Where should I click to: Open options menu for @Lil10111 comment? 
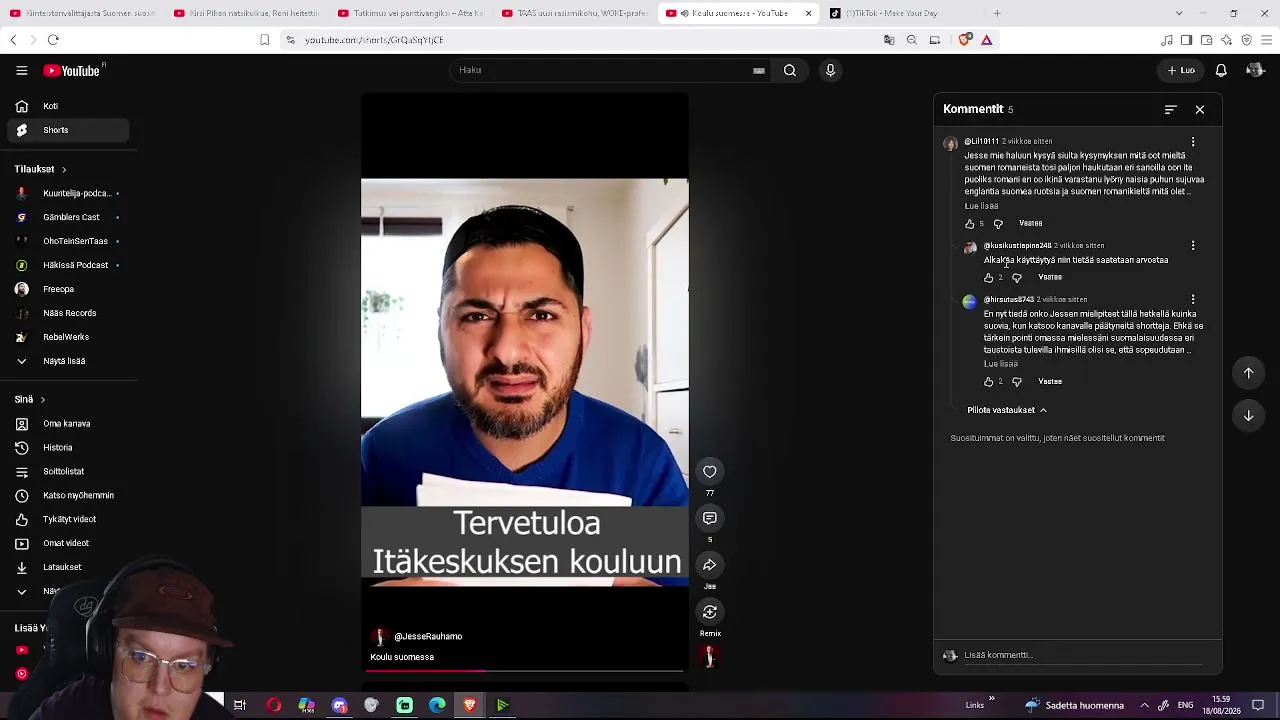(x=1193, y=142)
